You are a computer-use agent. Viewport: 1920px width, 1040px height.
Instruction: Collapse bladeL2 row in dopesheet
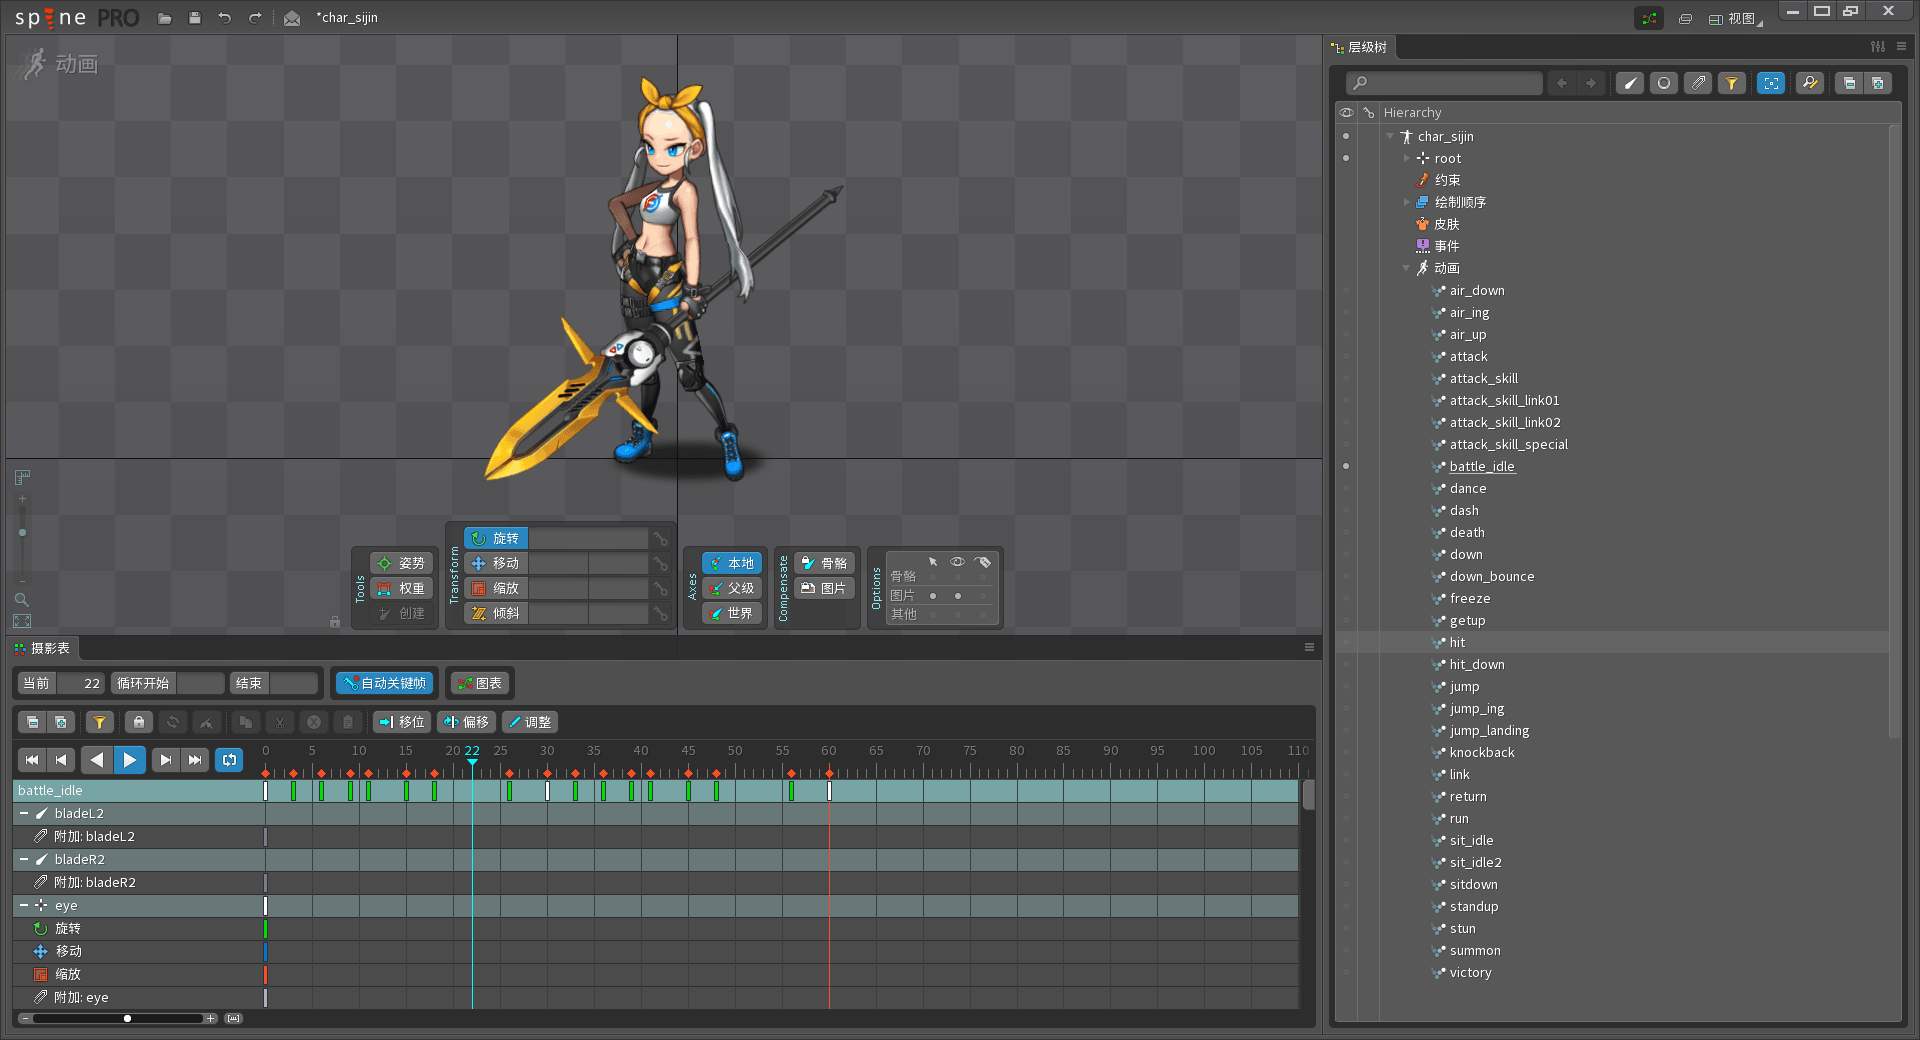pos(24,814)
